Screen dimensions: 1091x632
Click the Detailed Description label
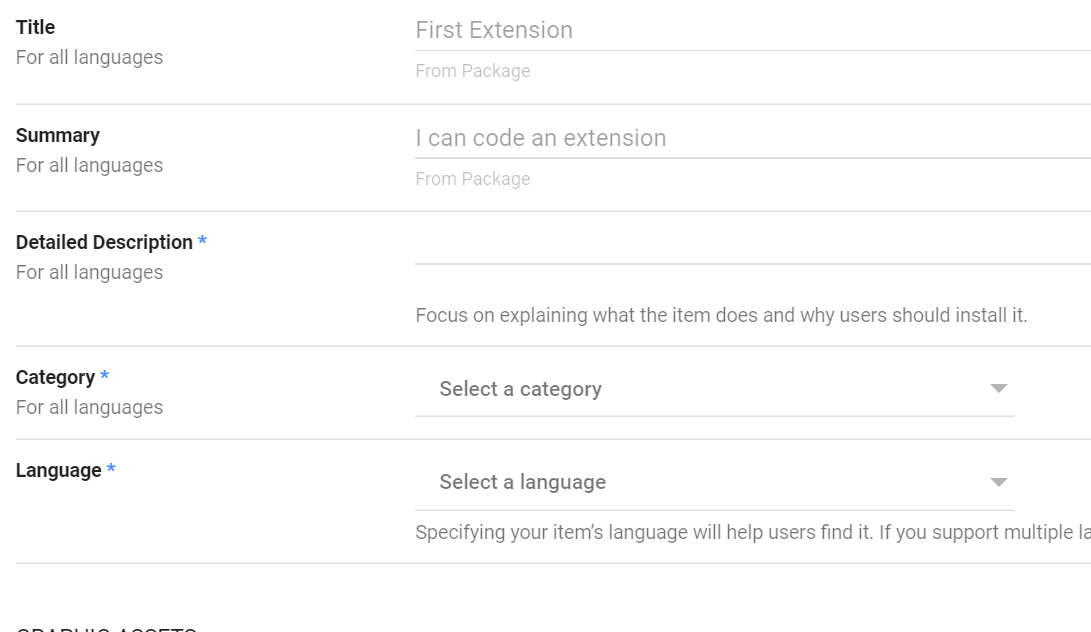point(104,242)
